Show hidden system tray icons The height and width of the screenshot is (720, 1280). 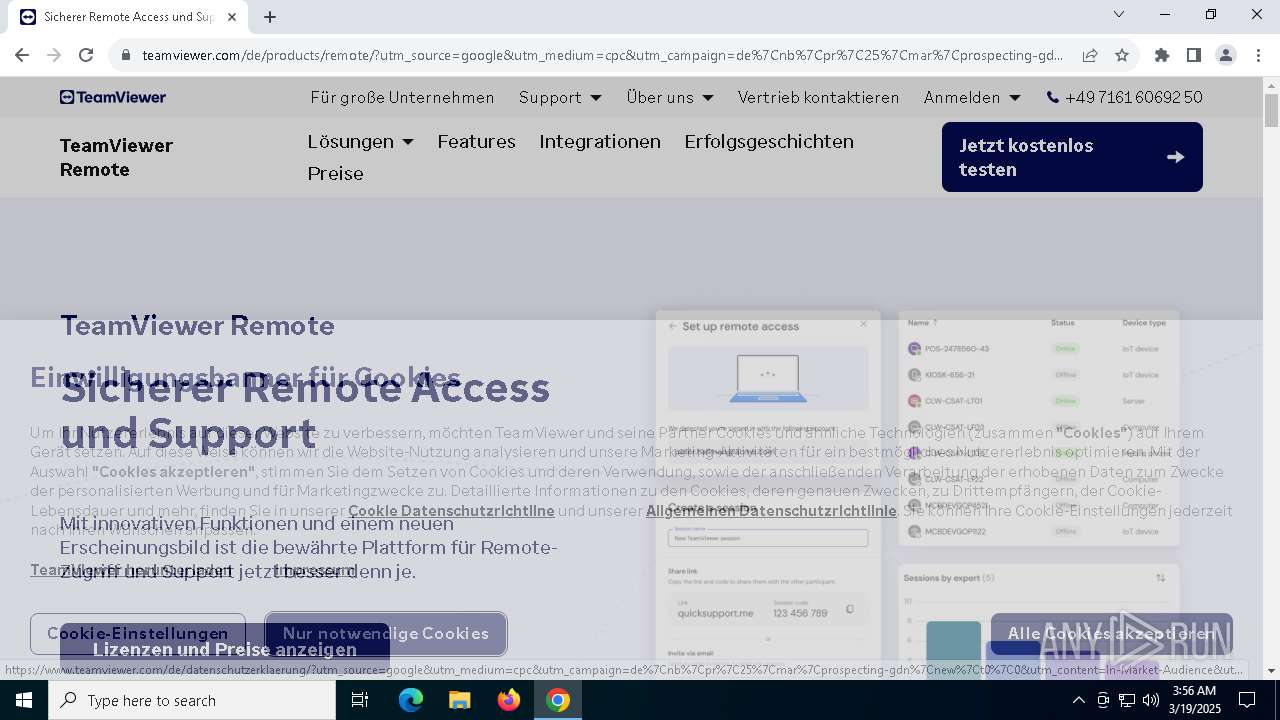click(x=1078, y=700)
